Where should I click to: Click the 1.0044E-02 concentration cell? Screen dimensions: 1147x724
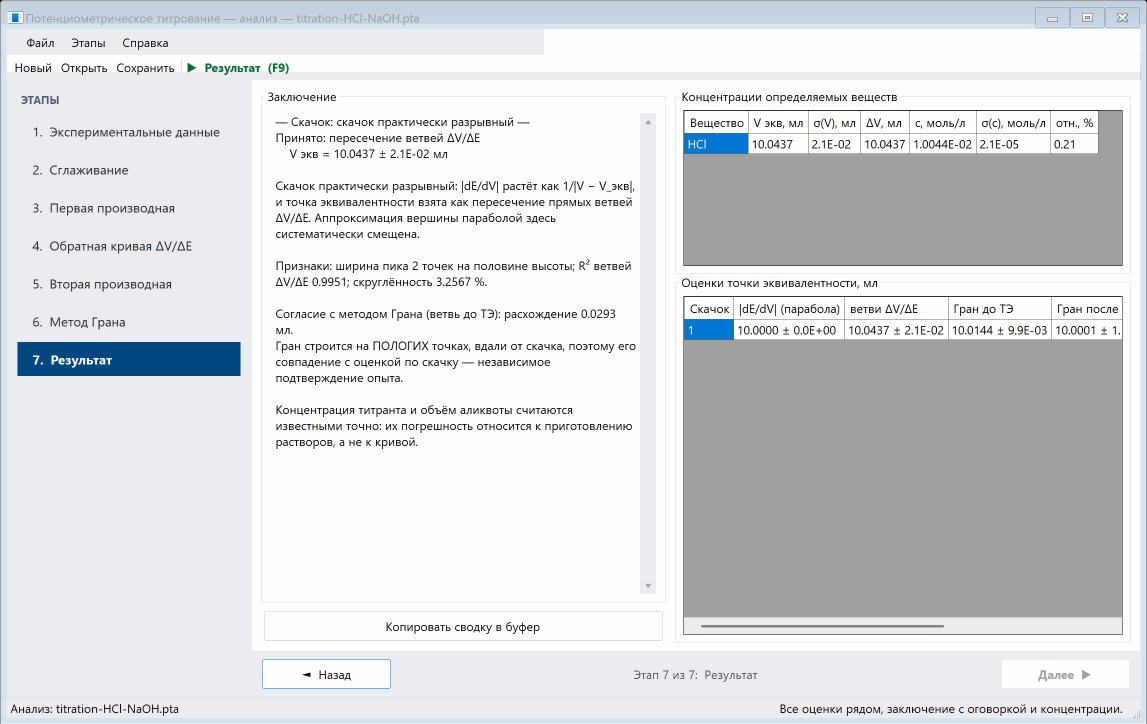(x=943, y=144)
